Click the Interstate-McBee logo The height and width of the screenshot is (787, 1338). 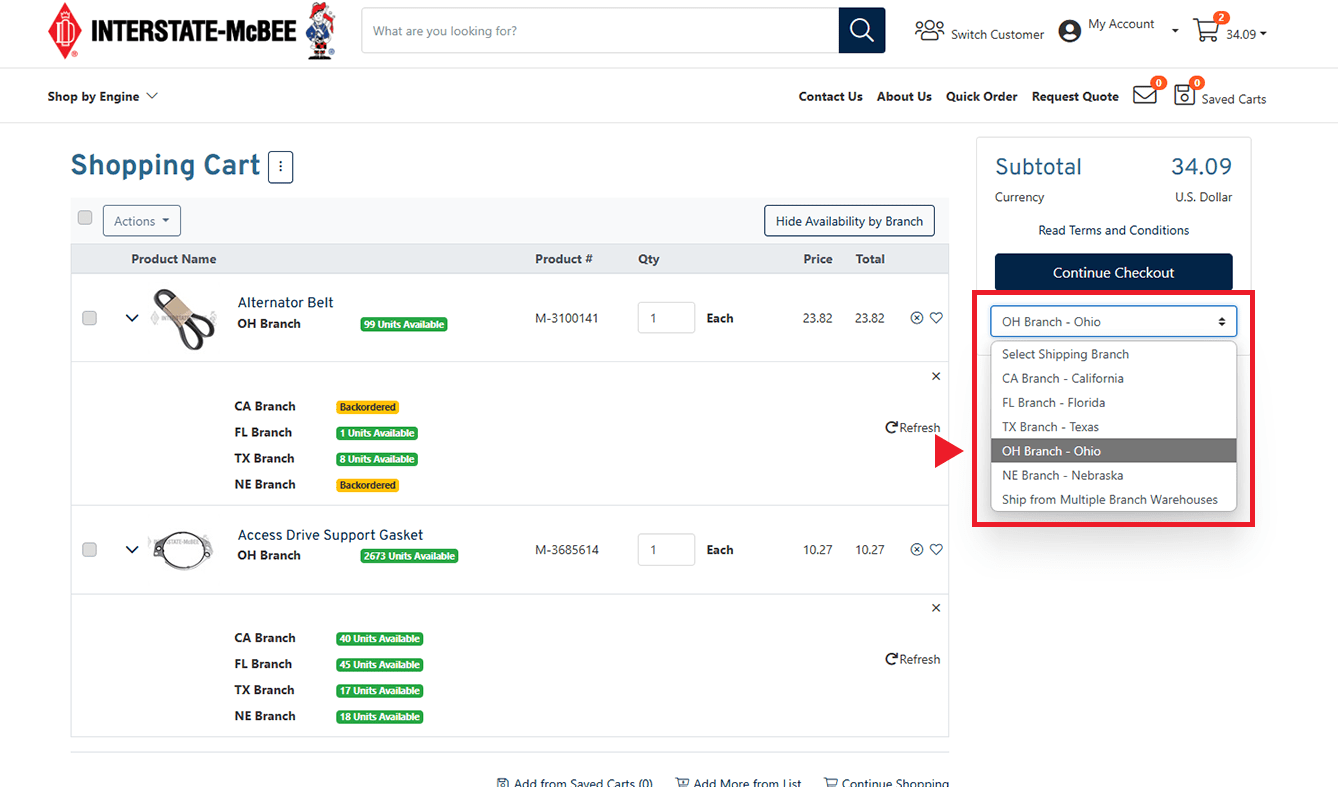coord(191,31)
